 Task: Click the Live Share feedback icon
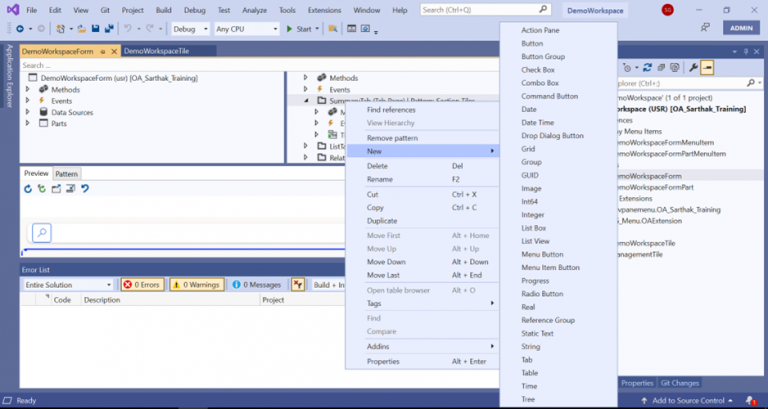(705, 28)
